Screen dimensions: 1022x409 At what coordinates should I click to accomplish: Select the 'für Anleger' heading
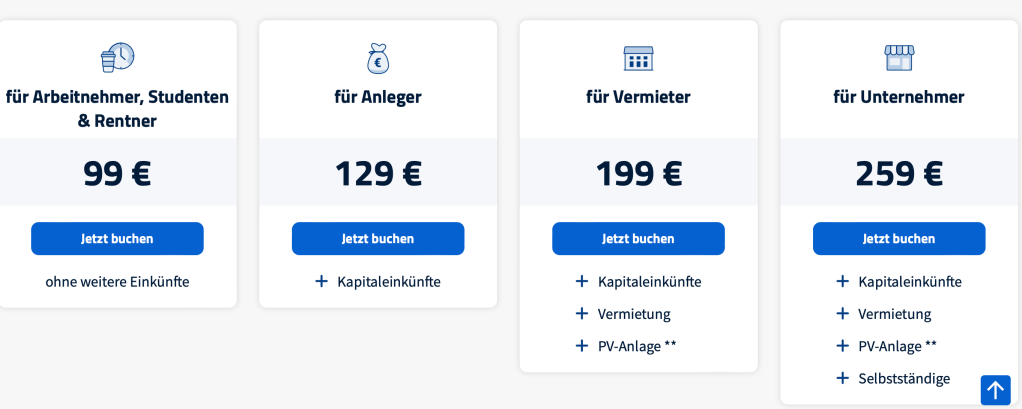pyautogui.click(x=378, y=97)
